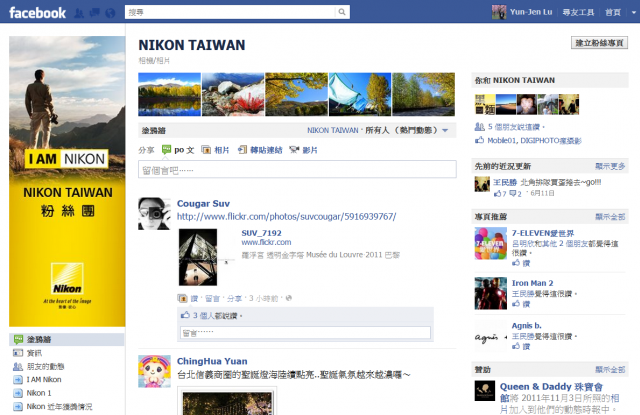Image resolution: width=640 pixels, height=415 pixels.
Task: Click ChingHua Yuan profile picture
Action: pyautogui.click(x=154, y=371)
